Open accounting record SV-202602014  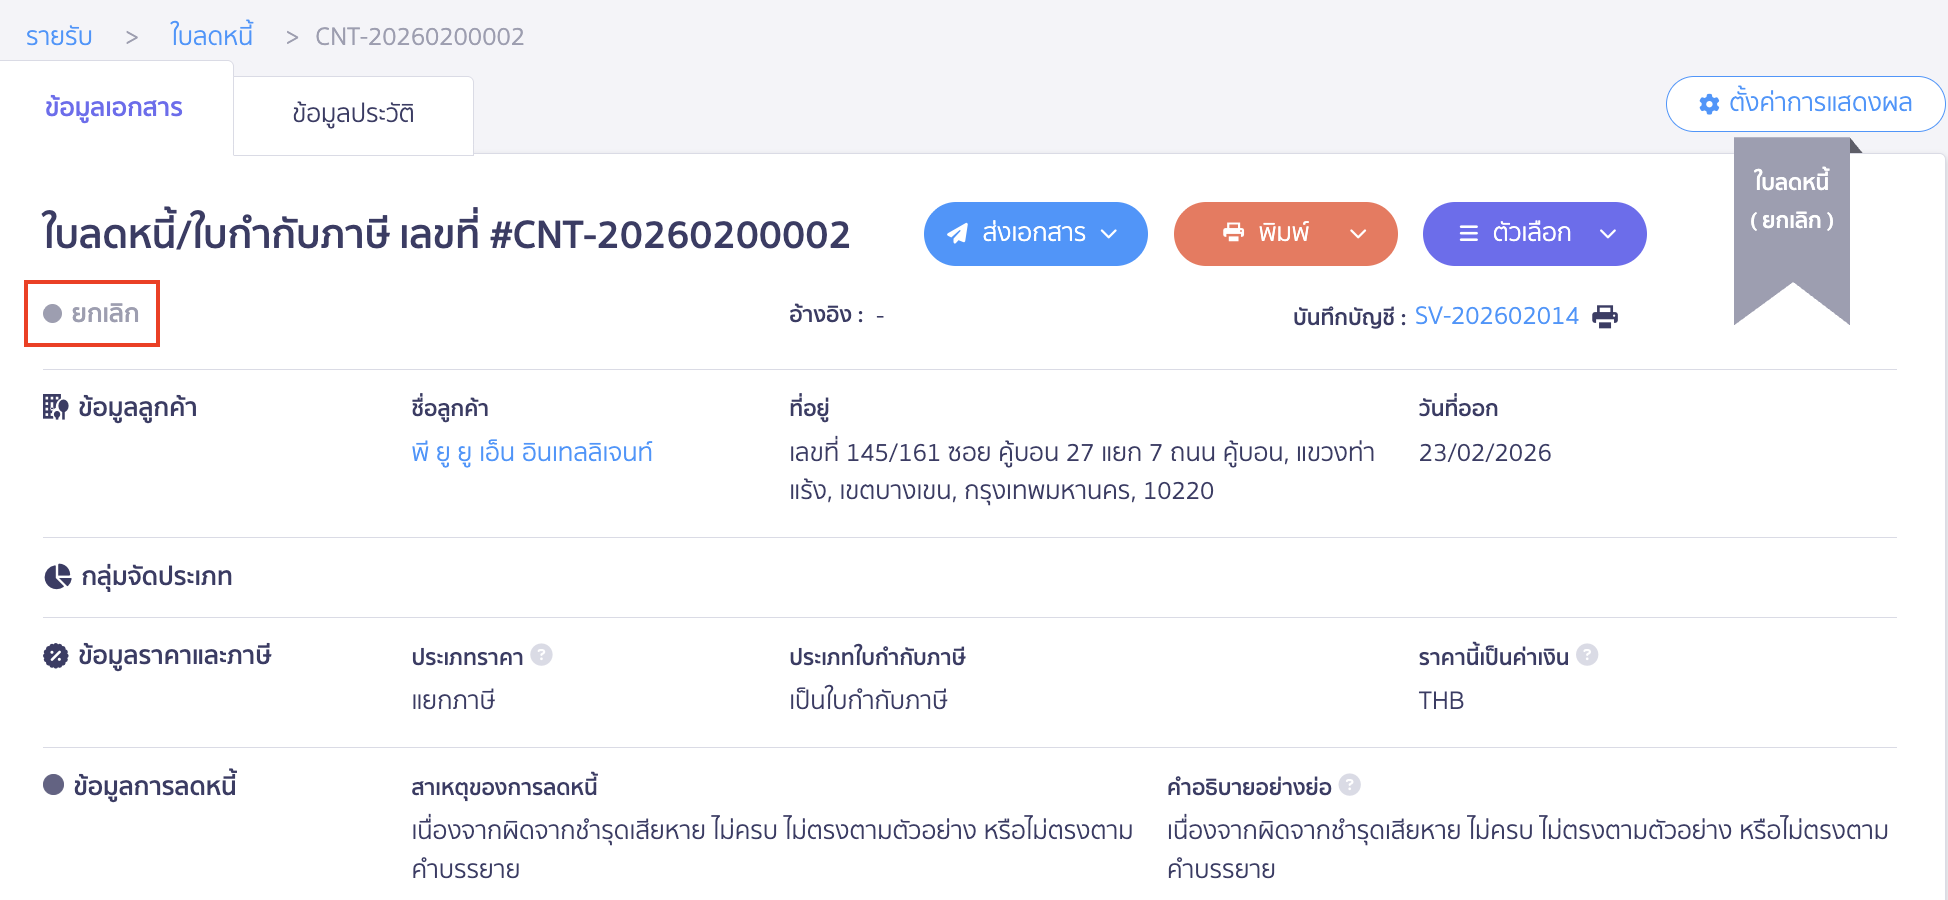coord(1497,315)
